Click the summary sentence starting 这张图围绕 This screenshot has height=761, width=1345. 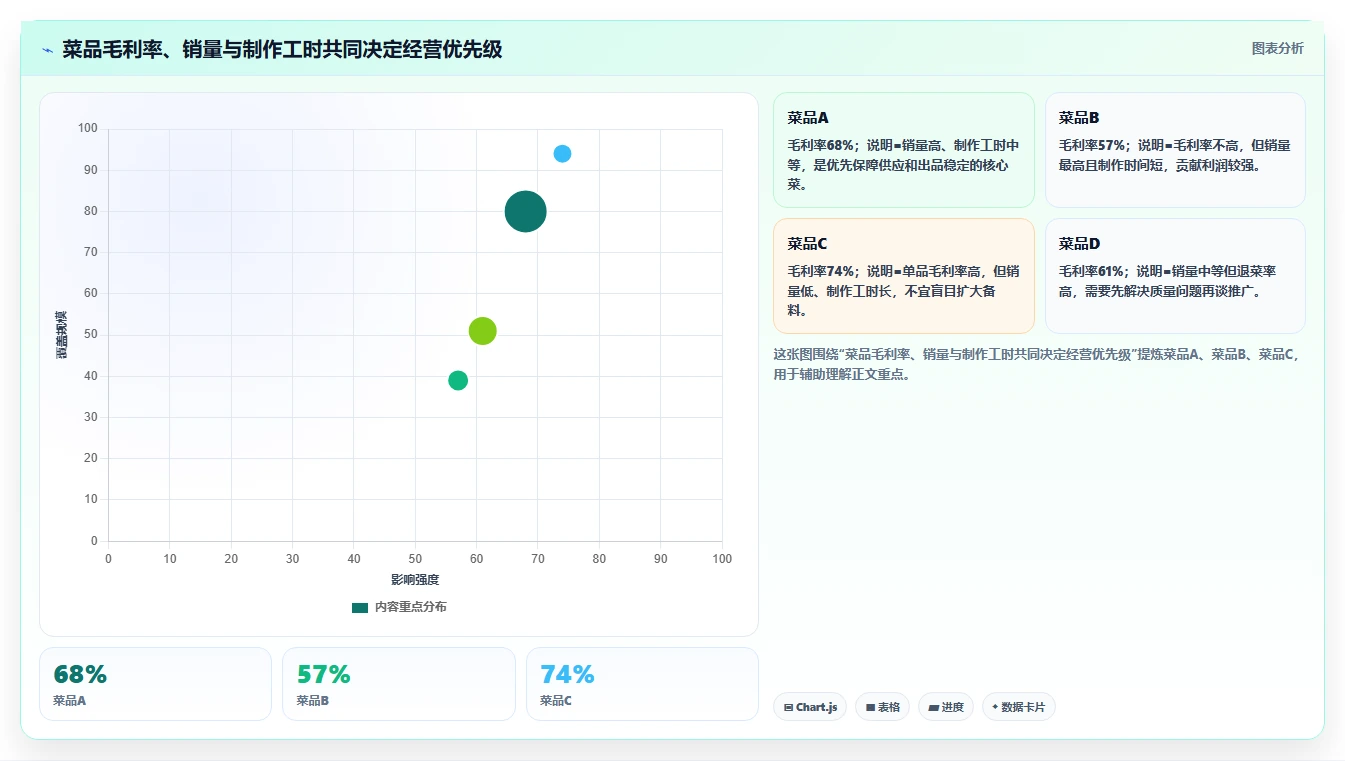1038,365
